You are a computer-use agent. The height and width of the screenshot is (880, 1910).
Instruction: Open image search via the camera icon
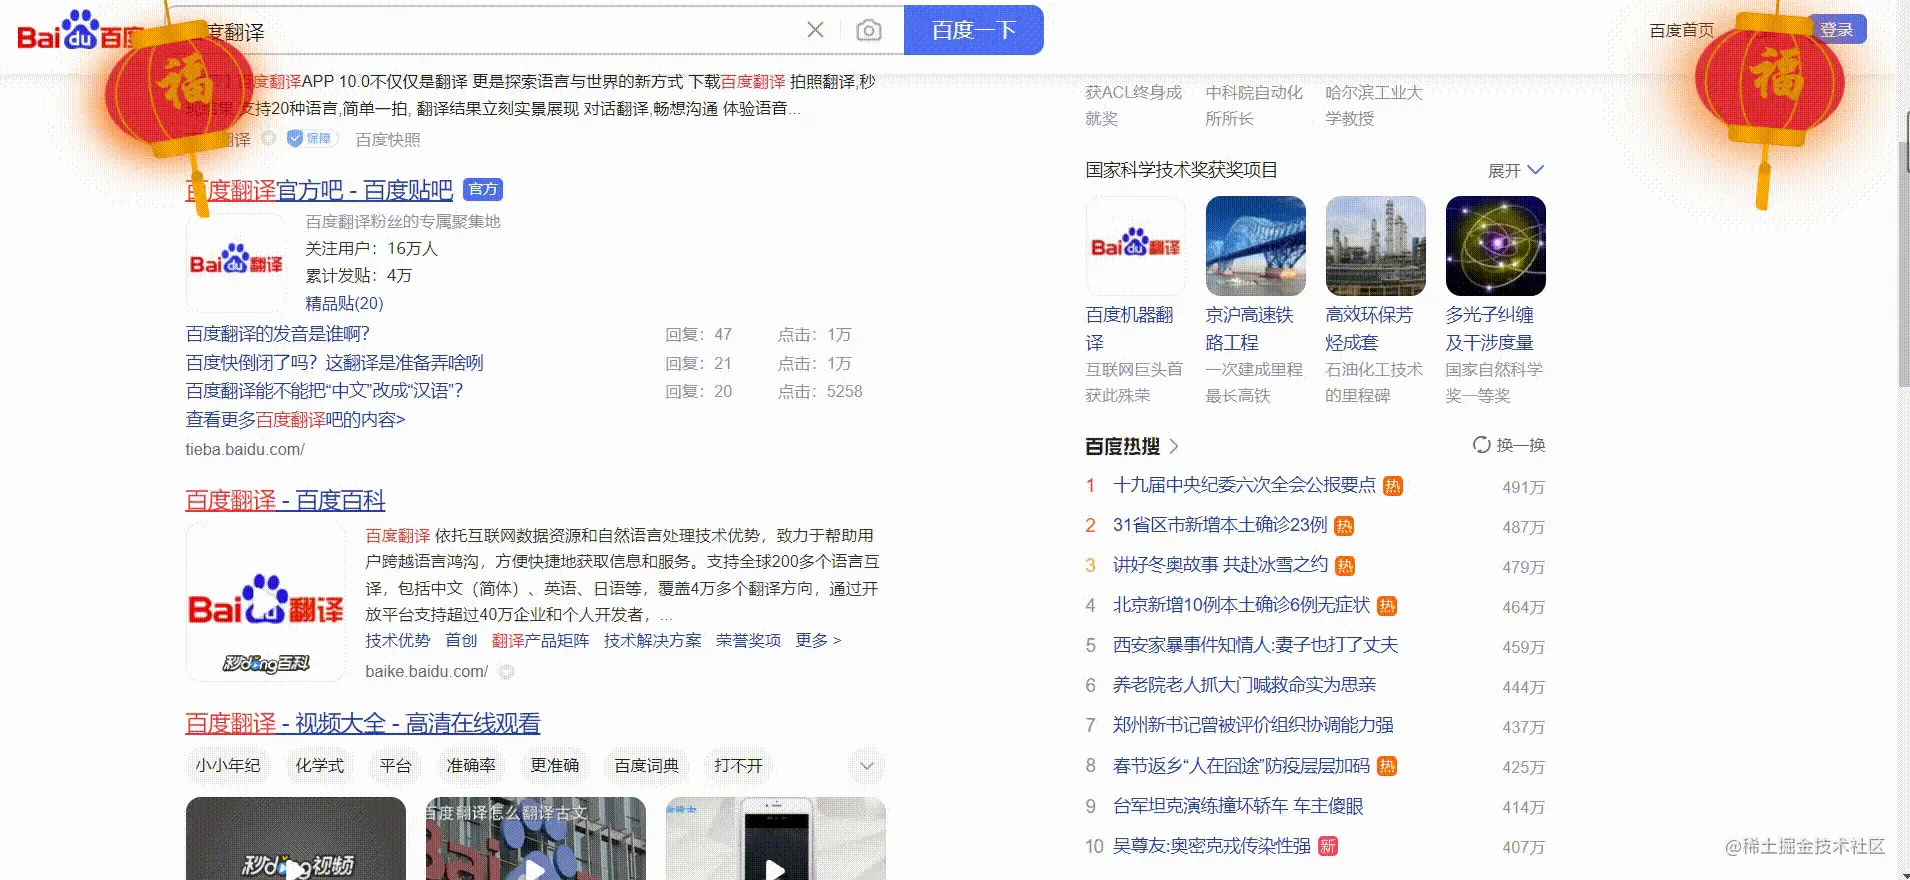[869, 30]
